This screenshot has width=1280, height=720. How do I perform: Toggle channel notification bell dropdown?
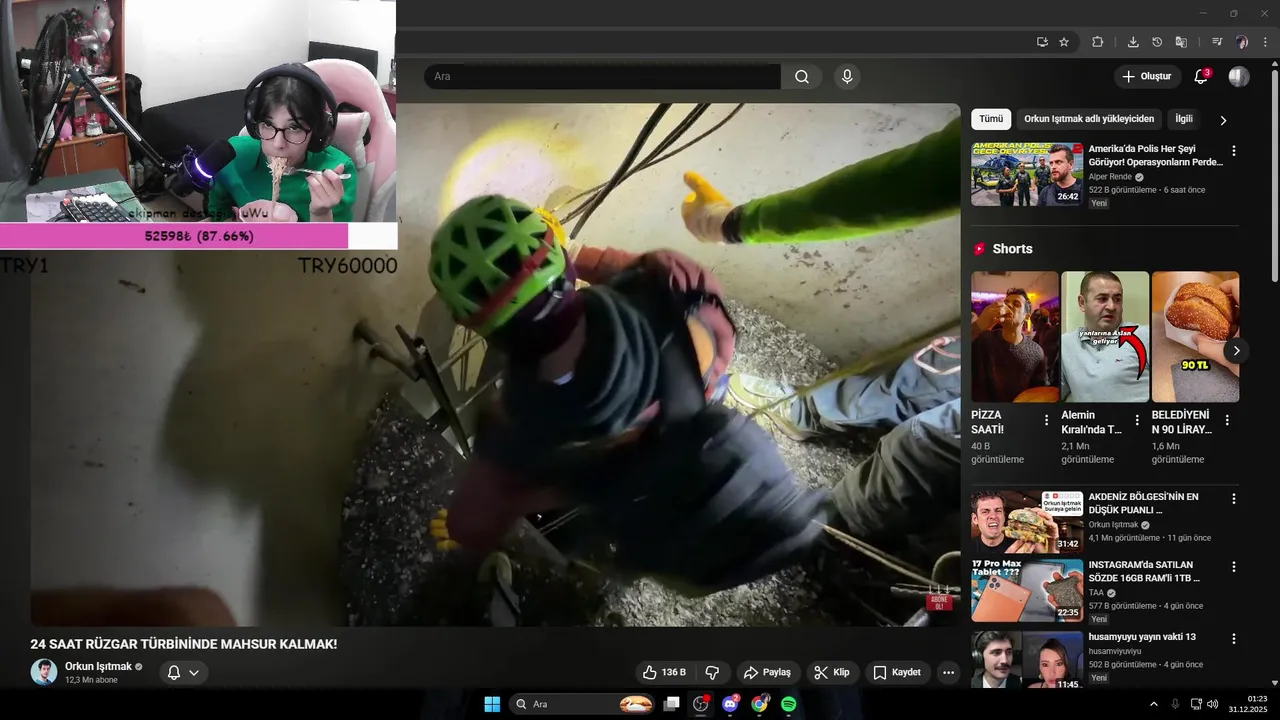[183, 672]
